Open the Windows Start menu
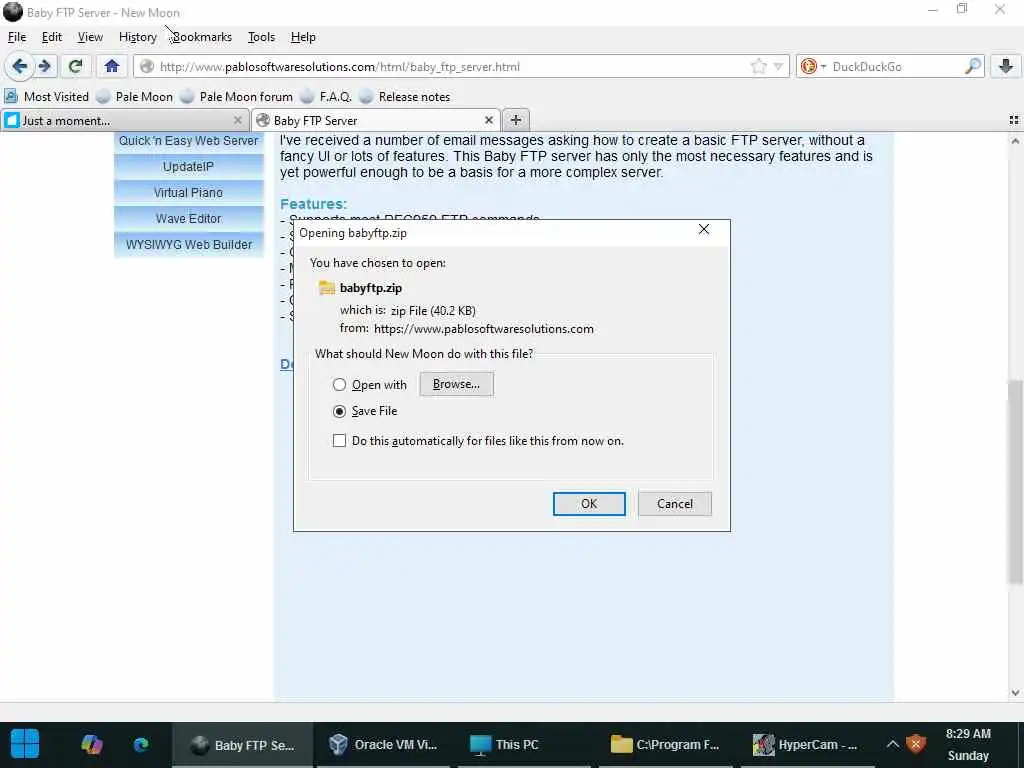The height and width of the screenshot is (768, 1024). click(x=25, y=744)
